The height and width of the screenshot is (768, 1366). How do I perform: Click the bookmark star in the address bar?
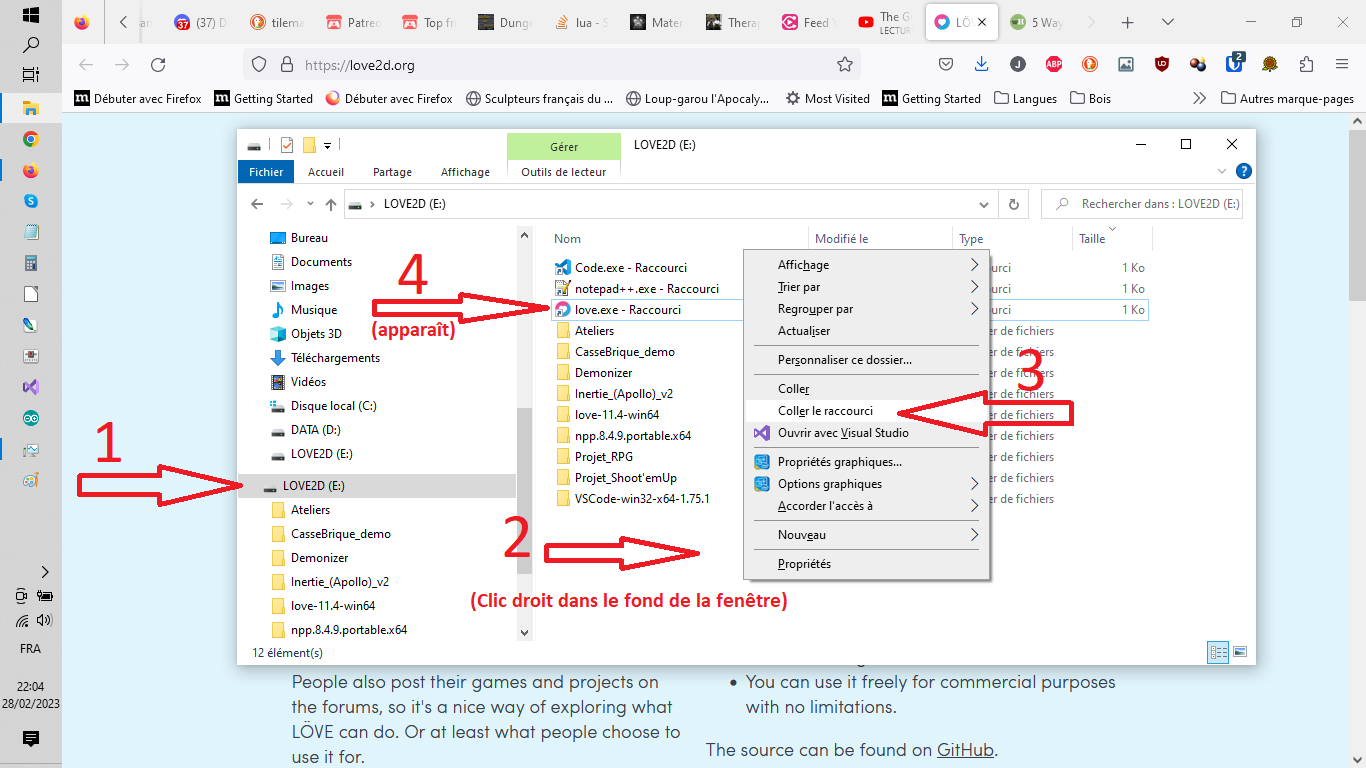tap(845, 65)
